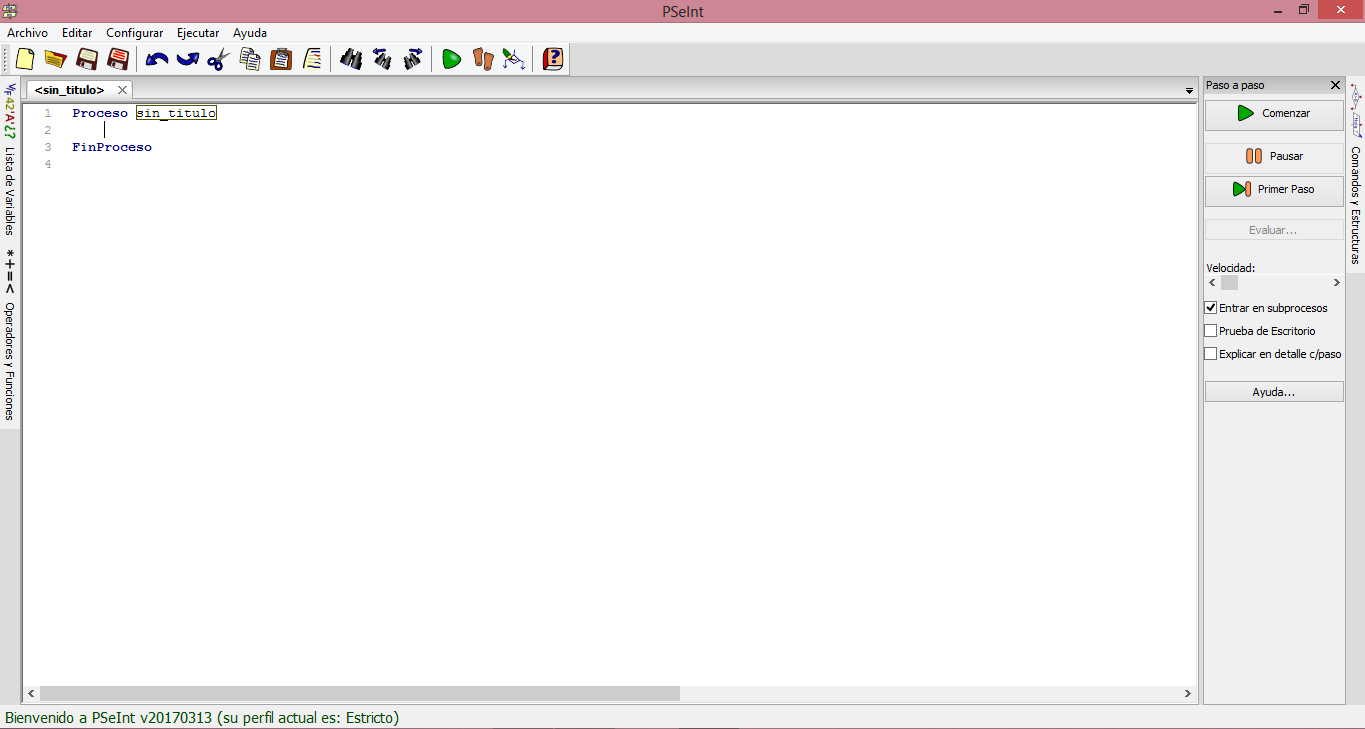The image size is (1365, 729).
Task: Open Find with the binoculars icon
Action: tap(351, 59)
